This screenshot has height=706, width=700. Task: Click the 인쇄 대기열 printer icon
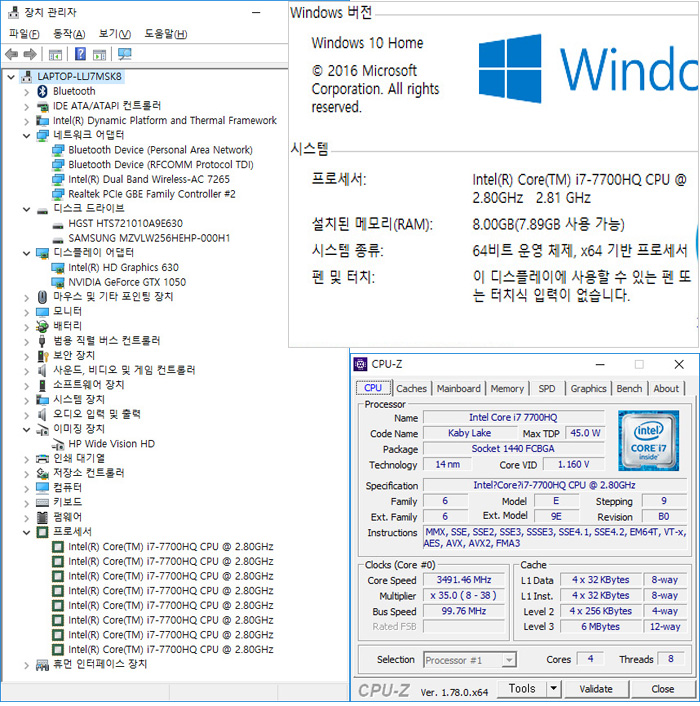pyautogui.click(x=42, y=459)
